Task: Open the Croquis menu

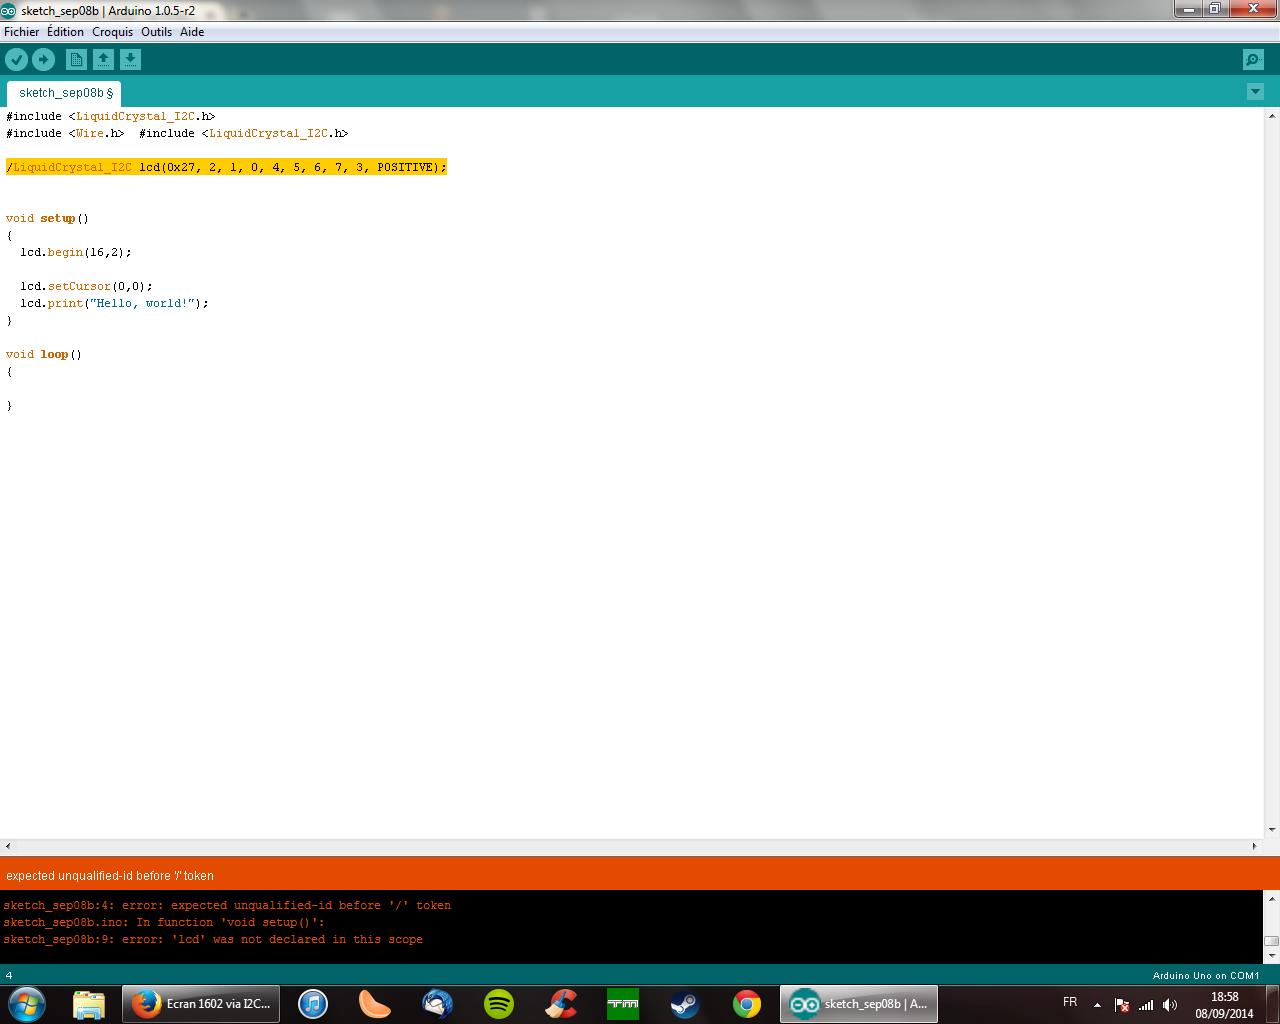Action: pos(112,32)
